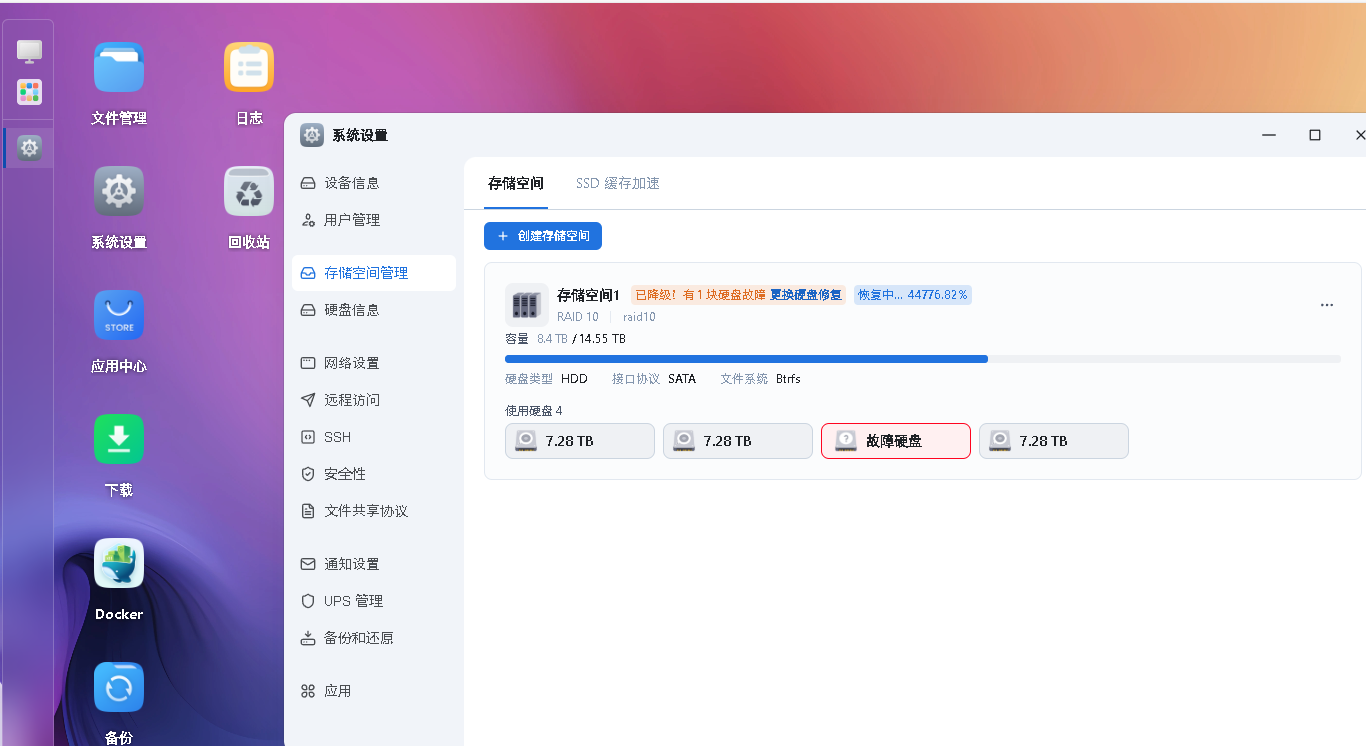
Task: Select the 存储空间 tab
Action: coord(516,184)
